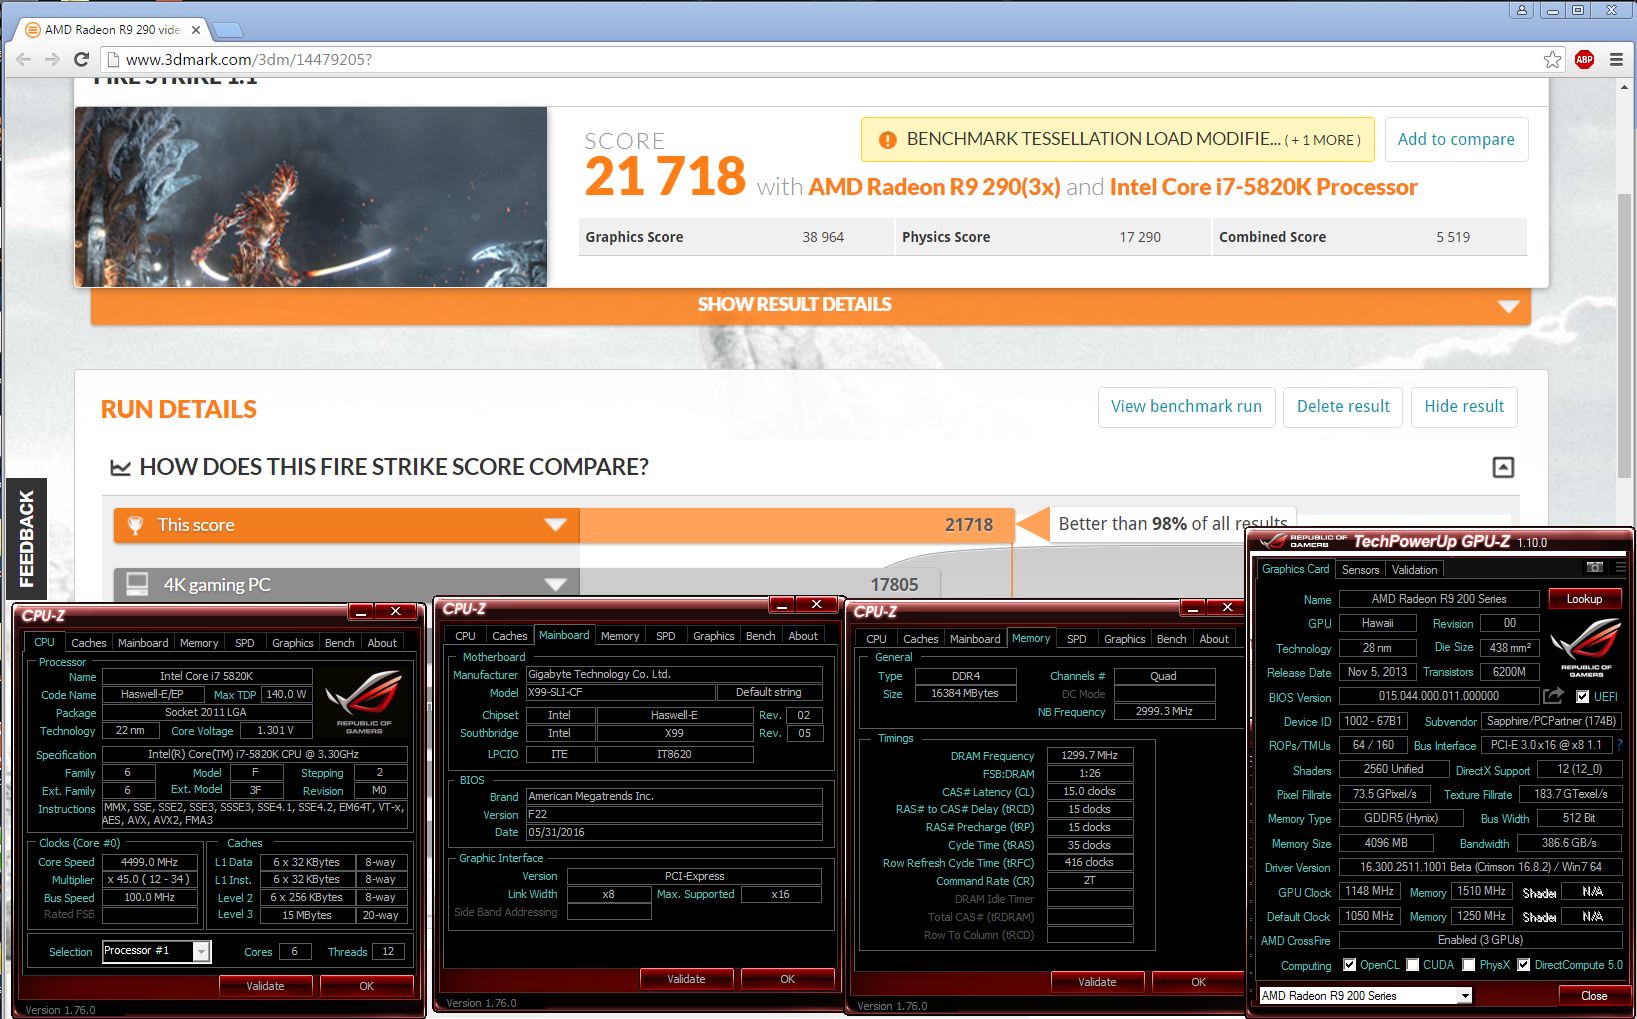Expand Show Result Details bar
Viewport: 1637px width, 1019px height.
(x=811, y=305)
